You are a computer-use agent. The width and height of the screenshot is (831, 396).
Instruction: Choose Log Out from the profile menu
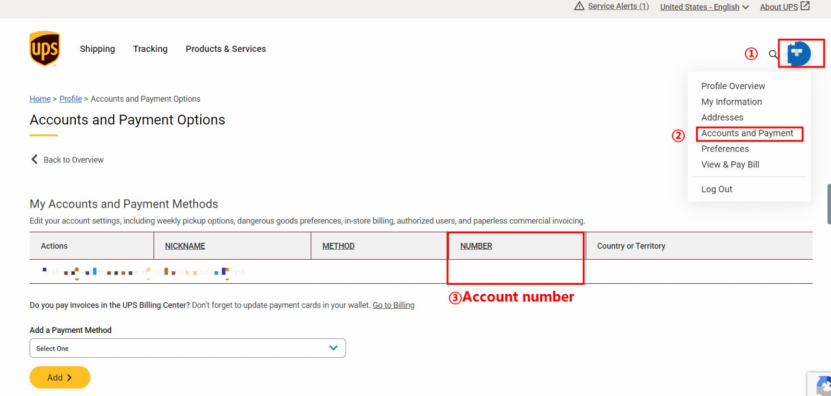click(x=717, y=189)
